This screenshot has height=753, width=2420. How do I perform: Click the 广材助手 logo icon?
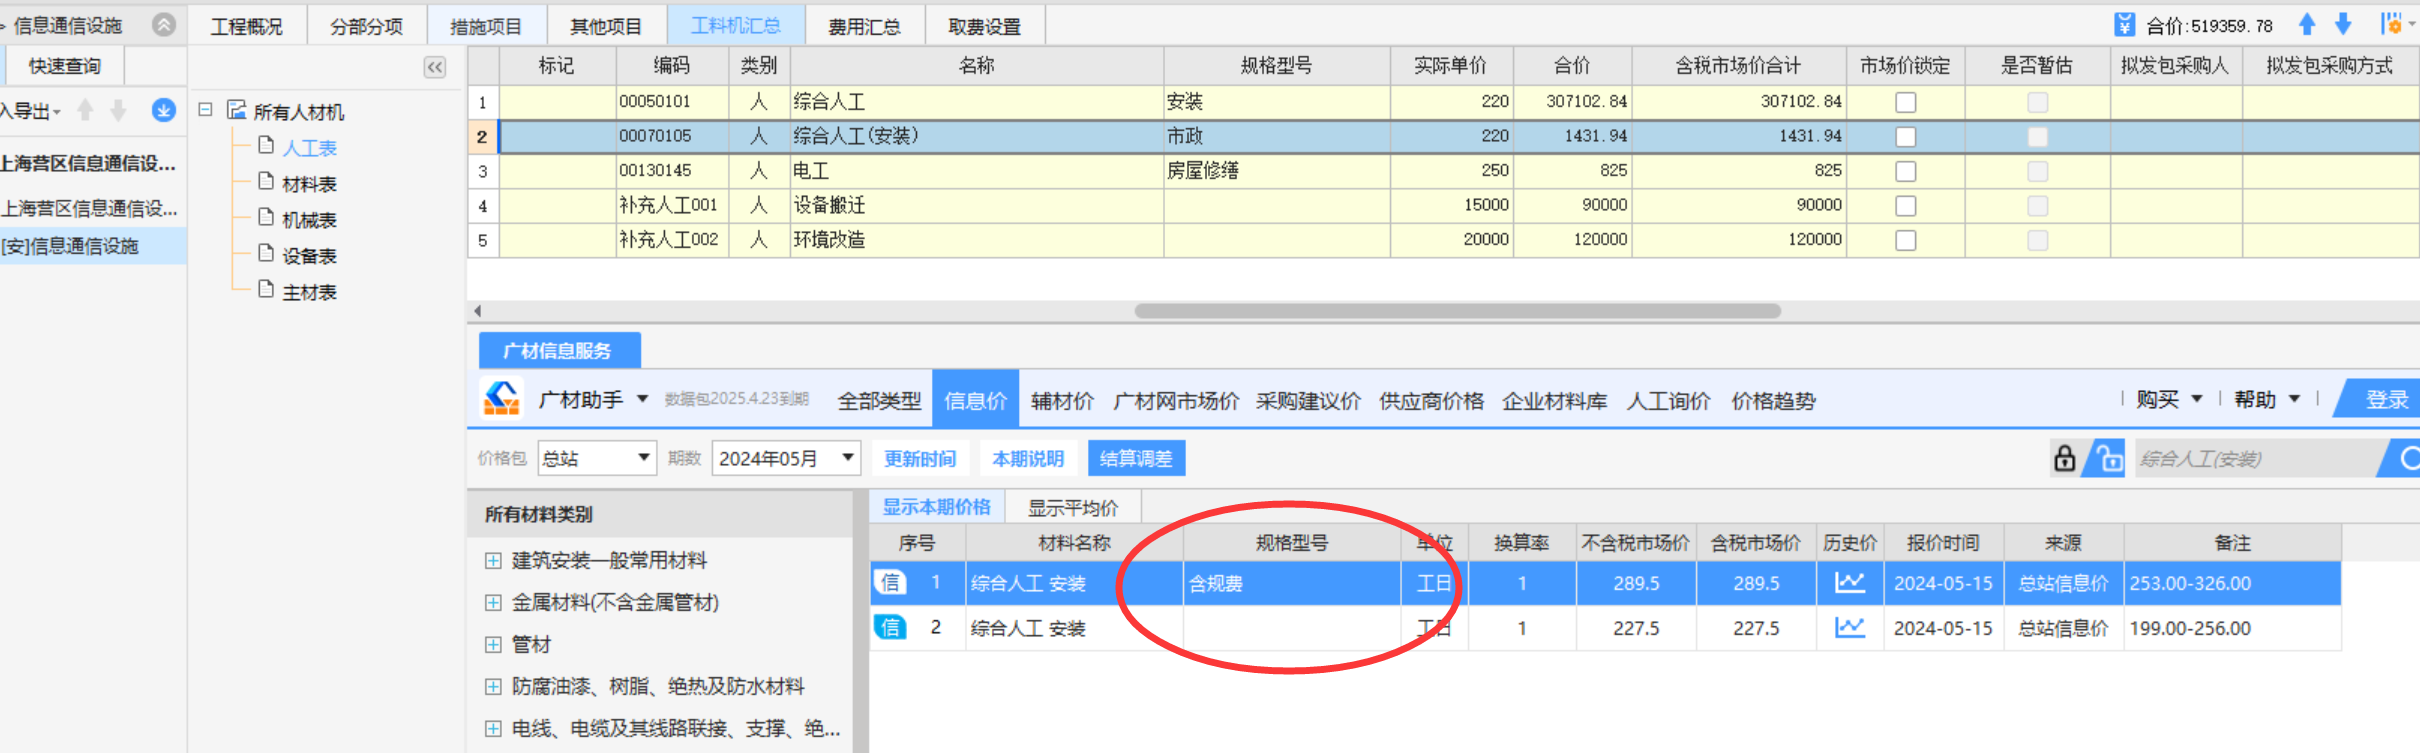(x=501, y=399)
